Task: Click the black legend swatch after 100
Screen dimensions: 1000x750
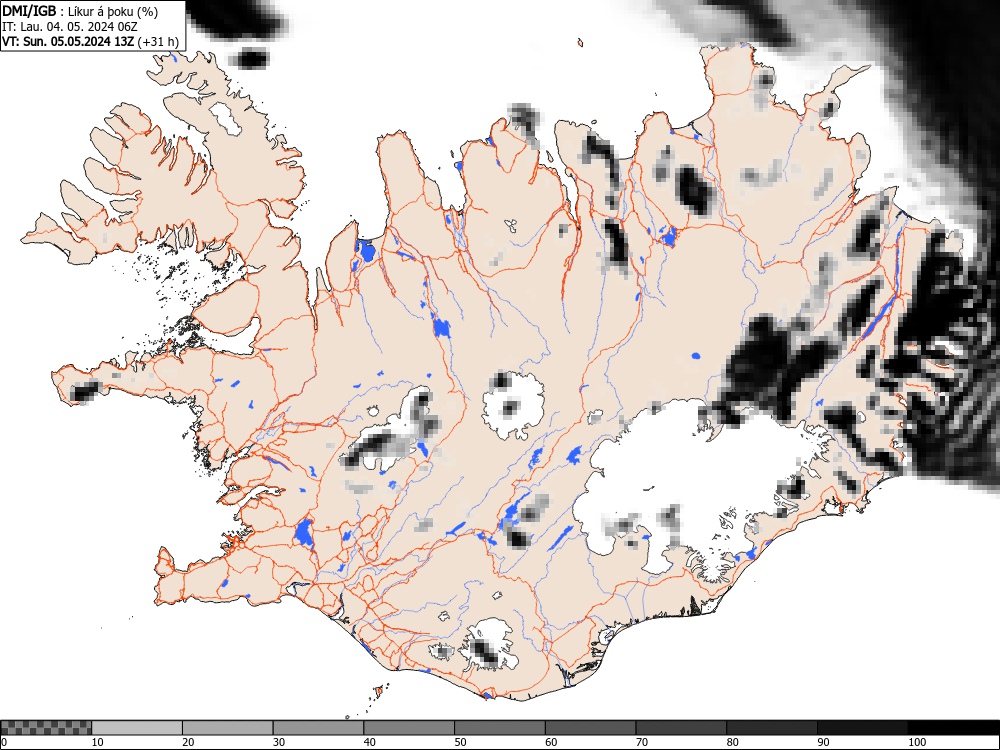Action: [x=953, y=728]
